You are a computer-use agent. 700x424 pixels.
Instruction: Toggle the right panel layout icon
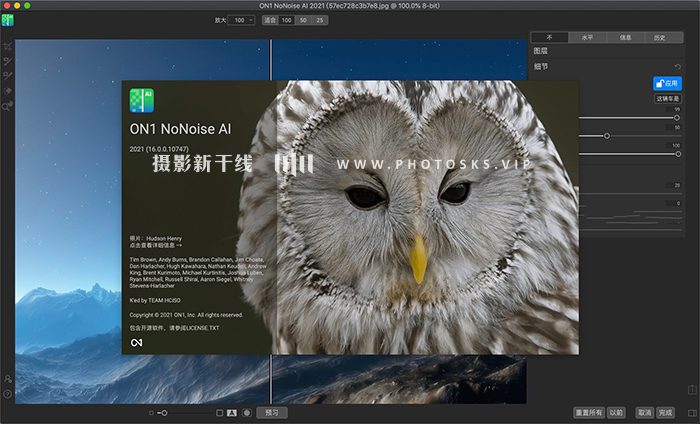click(692, 413)
